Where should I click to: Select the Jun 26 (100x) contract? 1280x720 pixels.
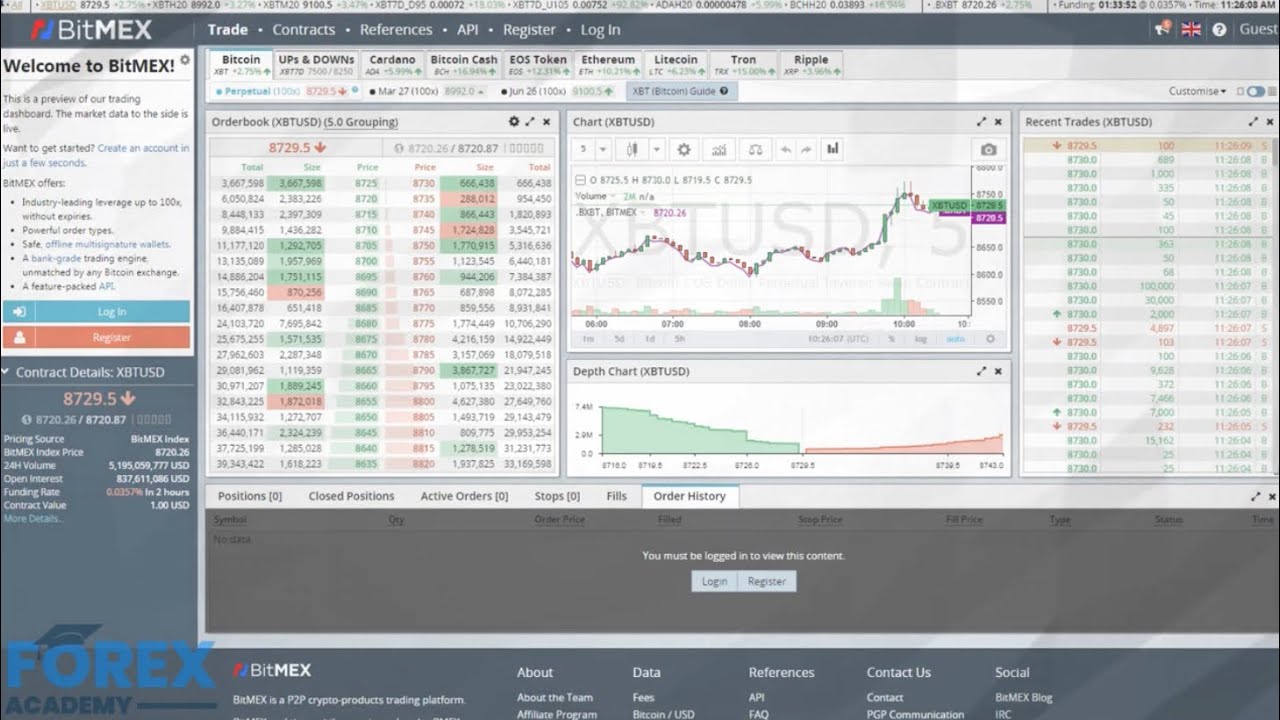[x=556, y=91]
